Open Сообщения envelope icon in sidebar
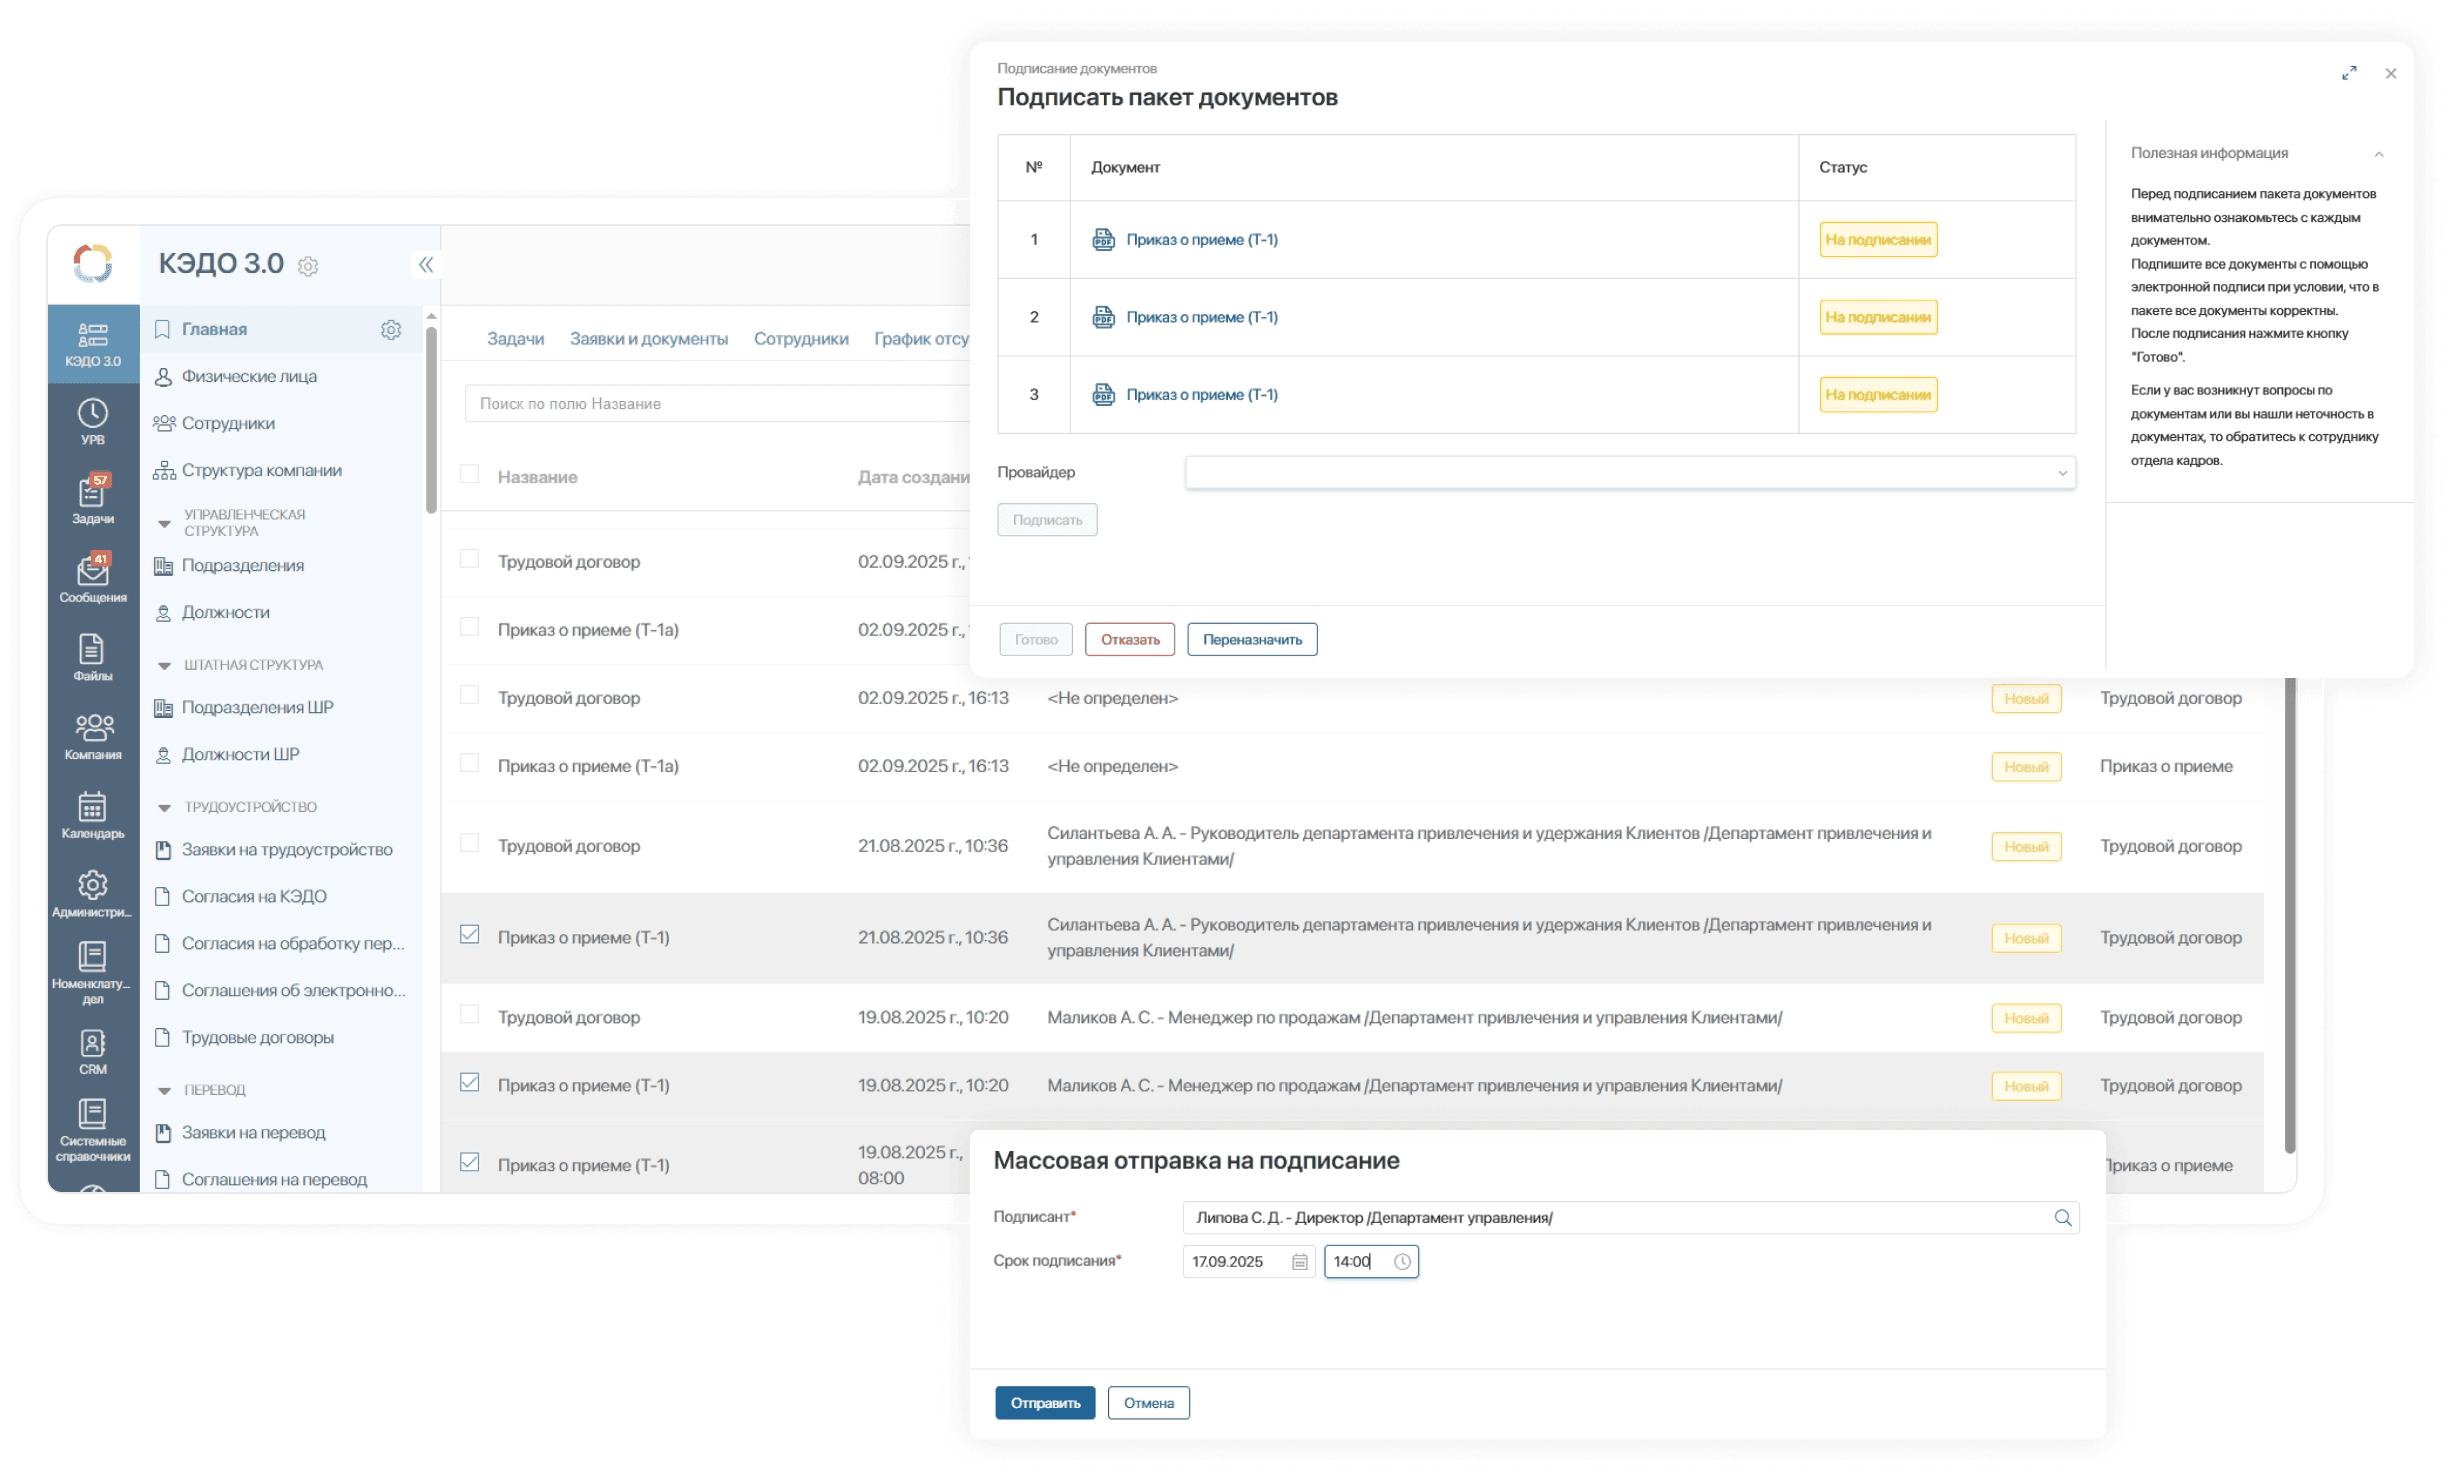 pyautogui.click(x=92, y=572)
